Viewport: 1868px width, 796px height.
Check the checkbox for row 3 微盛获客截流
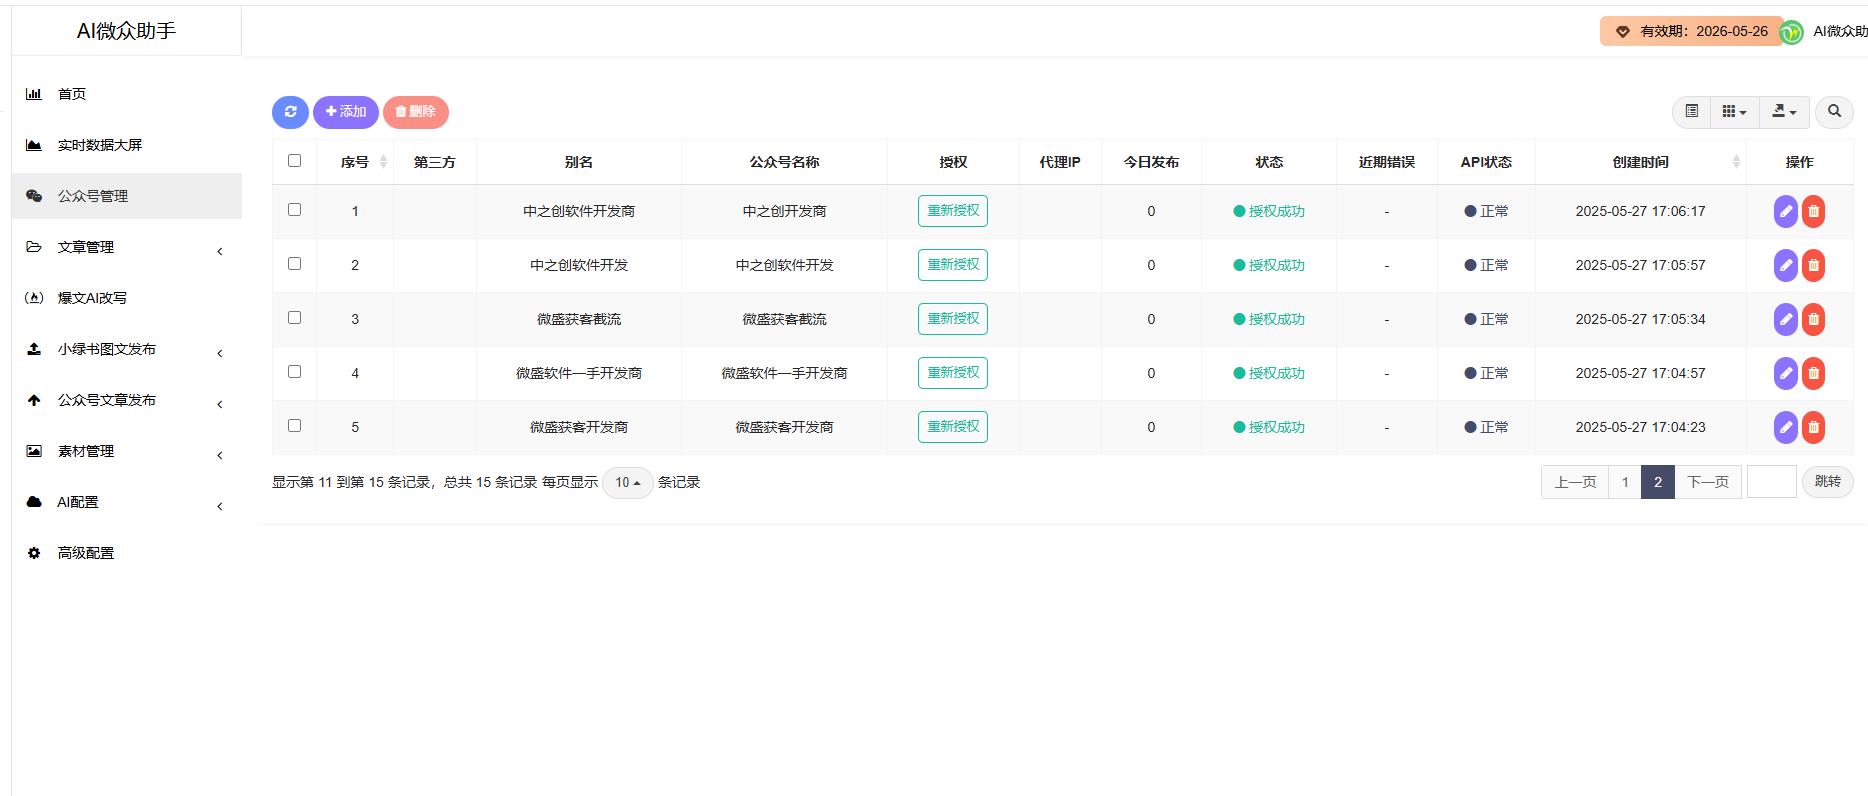point(294,317)
